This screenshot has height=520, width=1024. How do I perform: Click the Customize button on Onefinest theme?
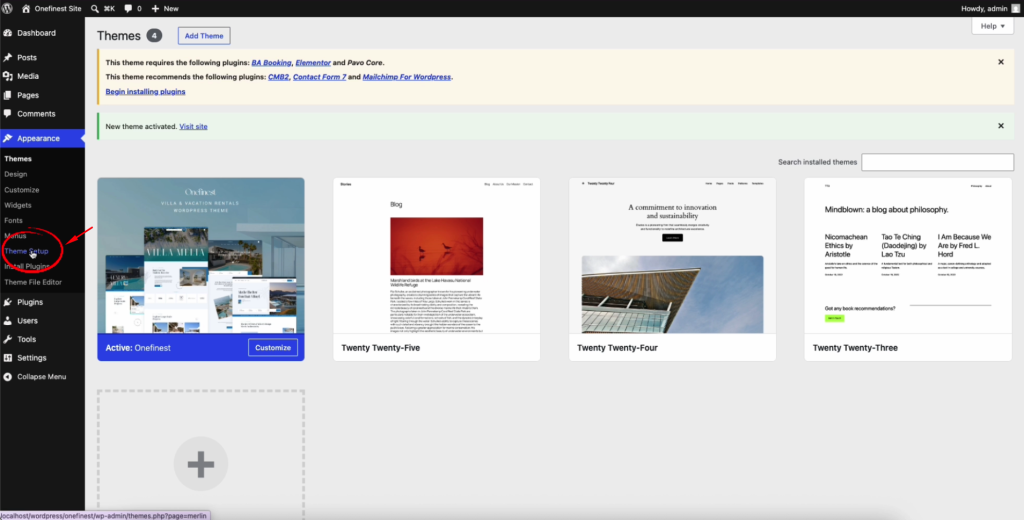click(x=273, y=348)
